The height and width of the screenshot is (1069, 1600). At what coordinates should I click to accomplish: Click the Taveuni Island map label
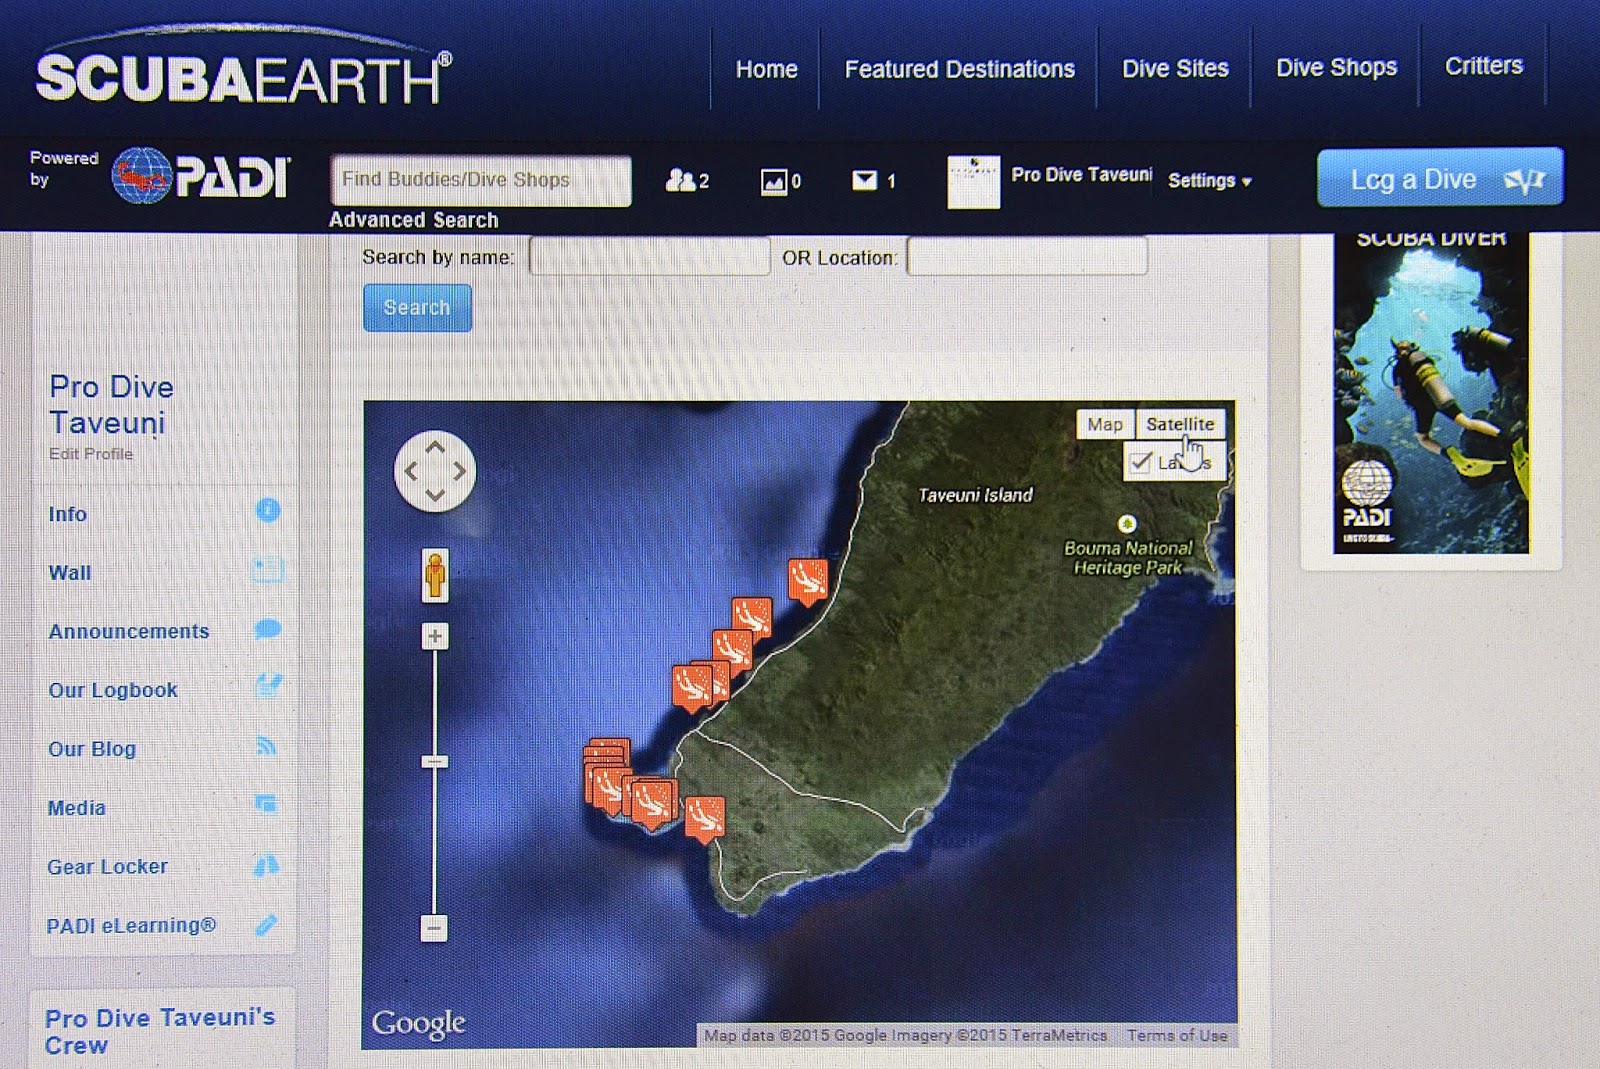(975, 495)
